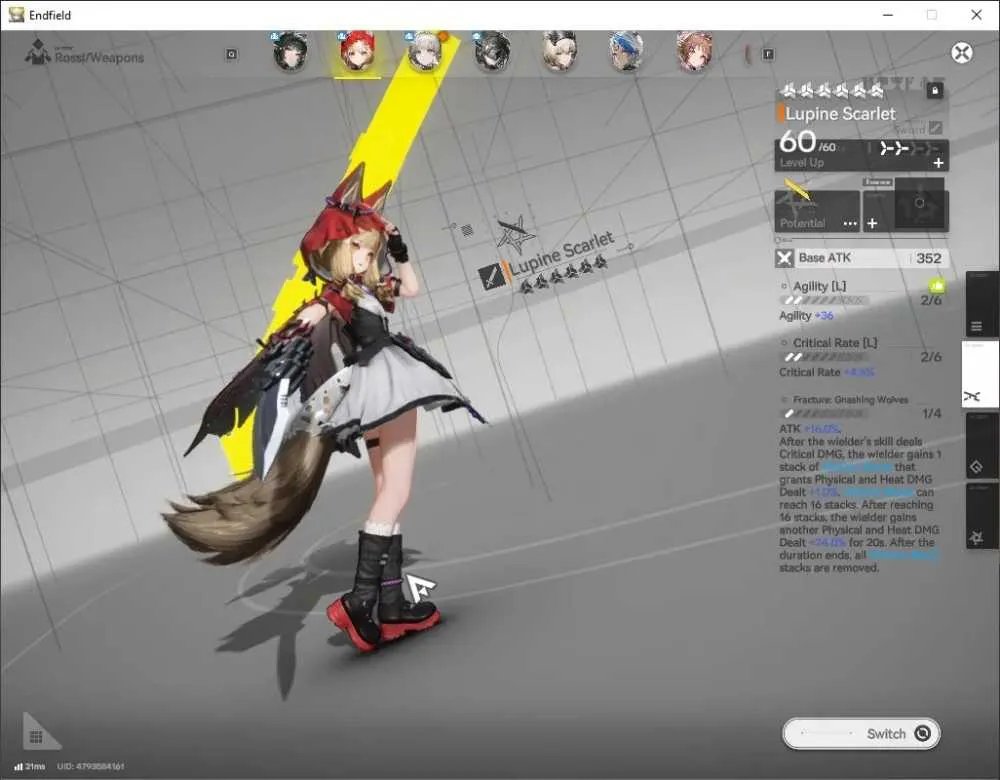The image size is (1000, 780).
Task: Click the Switch weapon button
Action: [x=861, y=733]
